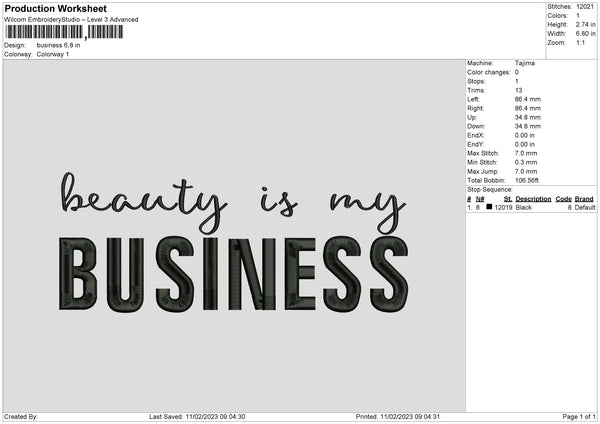Click the Min Stitch value 0.3 mm

(526, 163)
